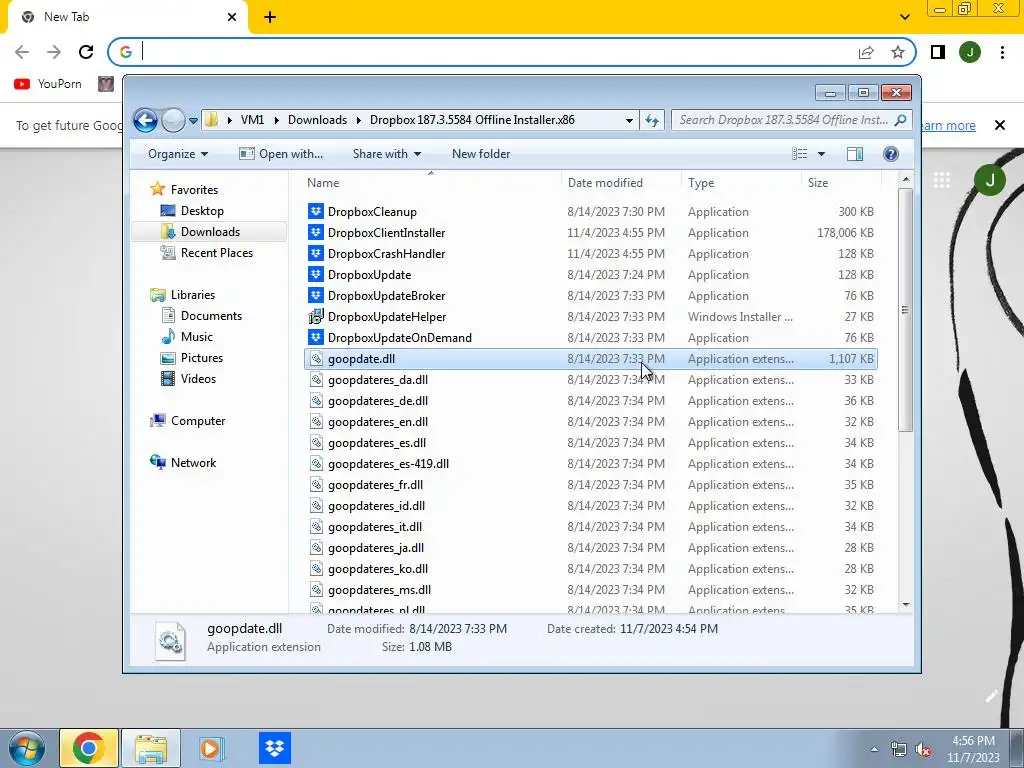Dismiss the Chrome info bar

tap(999, 125)
